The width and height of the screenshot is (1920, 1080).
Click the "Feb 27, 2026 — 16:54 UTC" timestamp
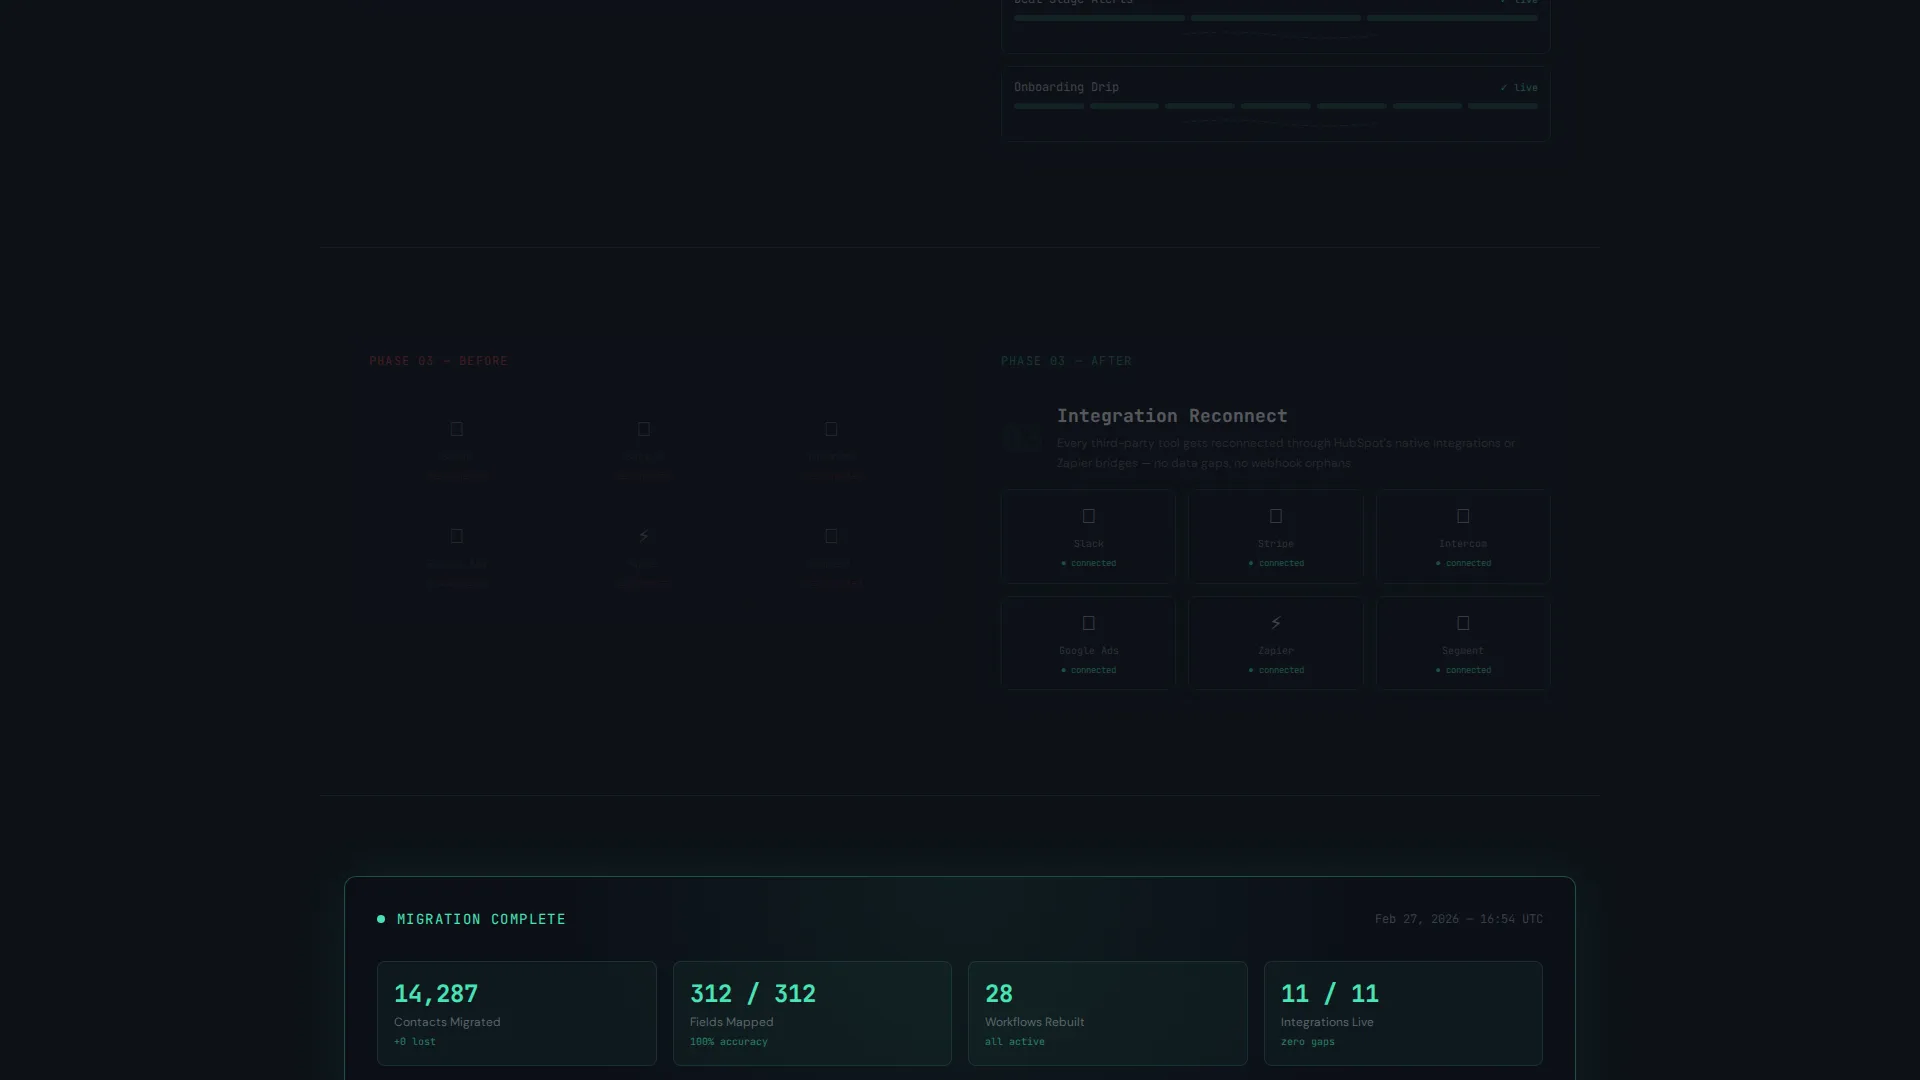point(1459,919)
